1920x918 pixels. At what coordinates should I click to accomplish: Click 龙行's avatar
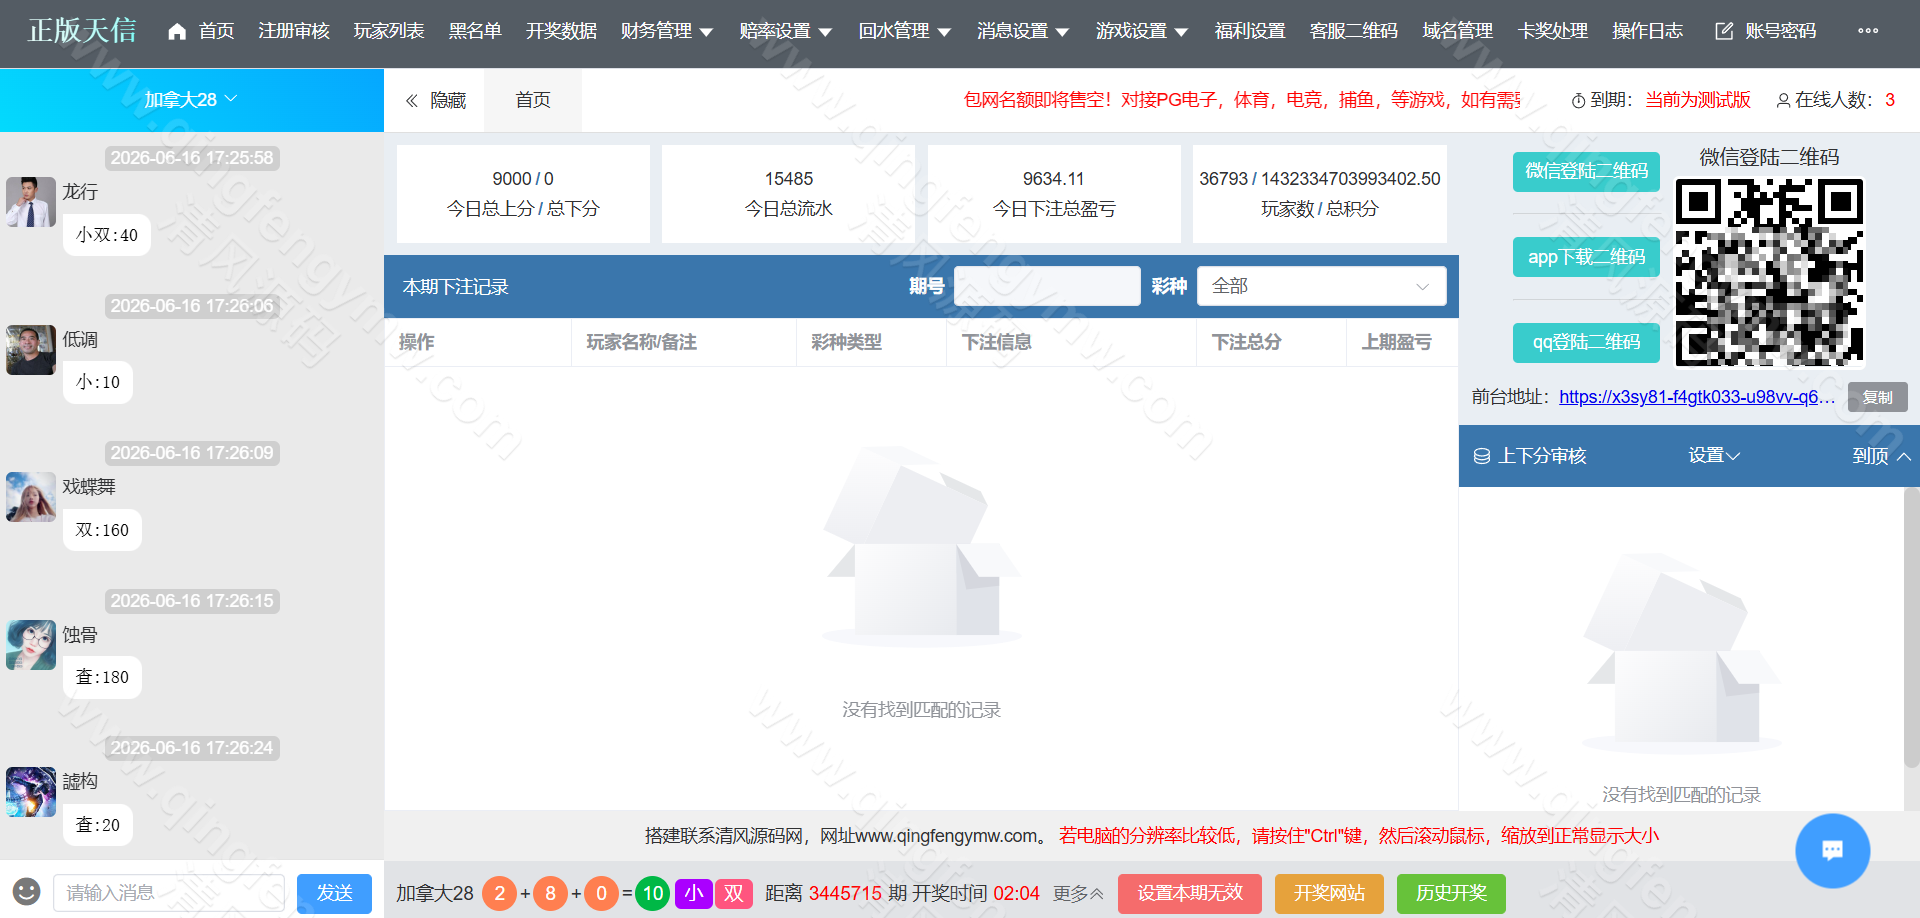(x=30, y=202)
